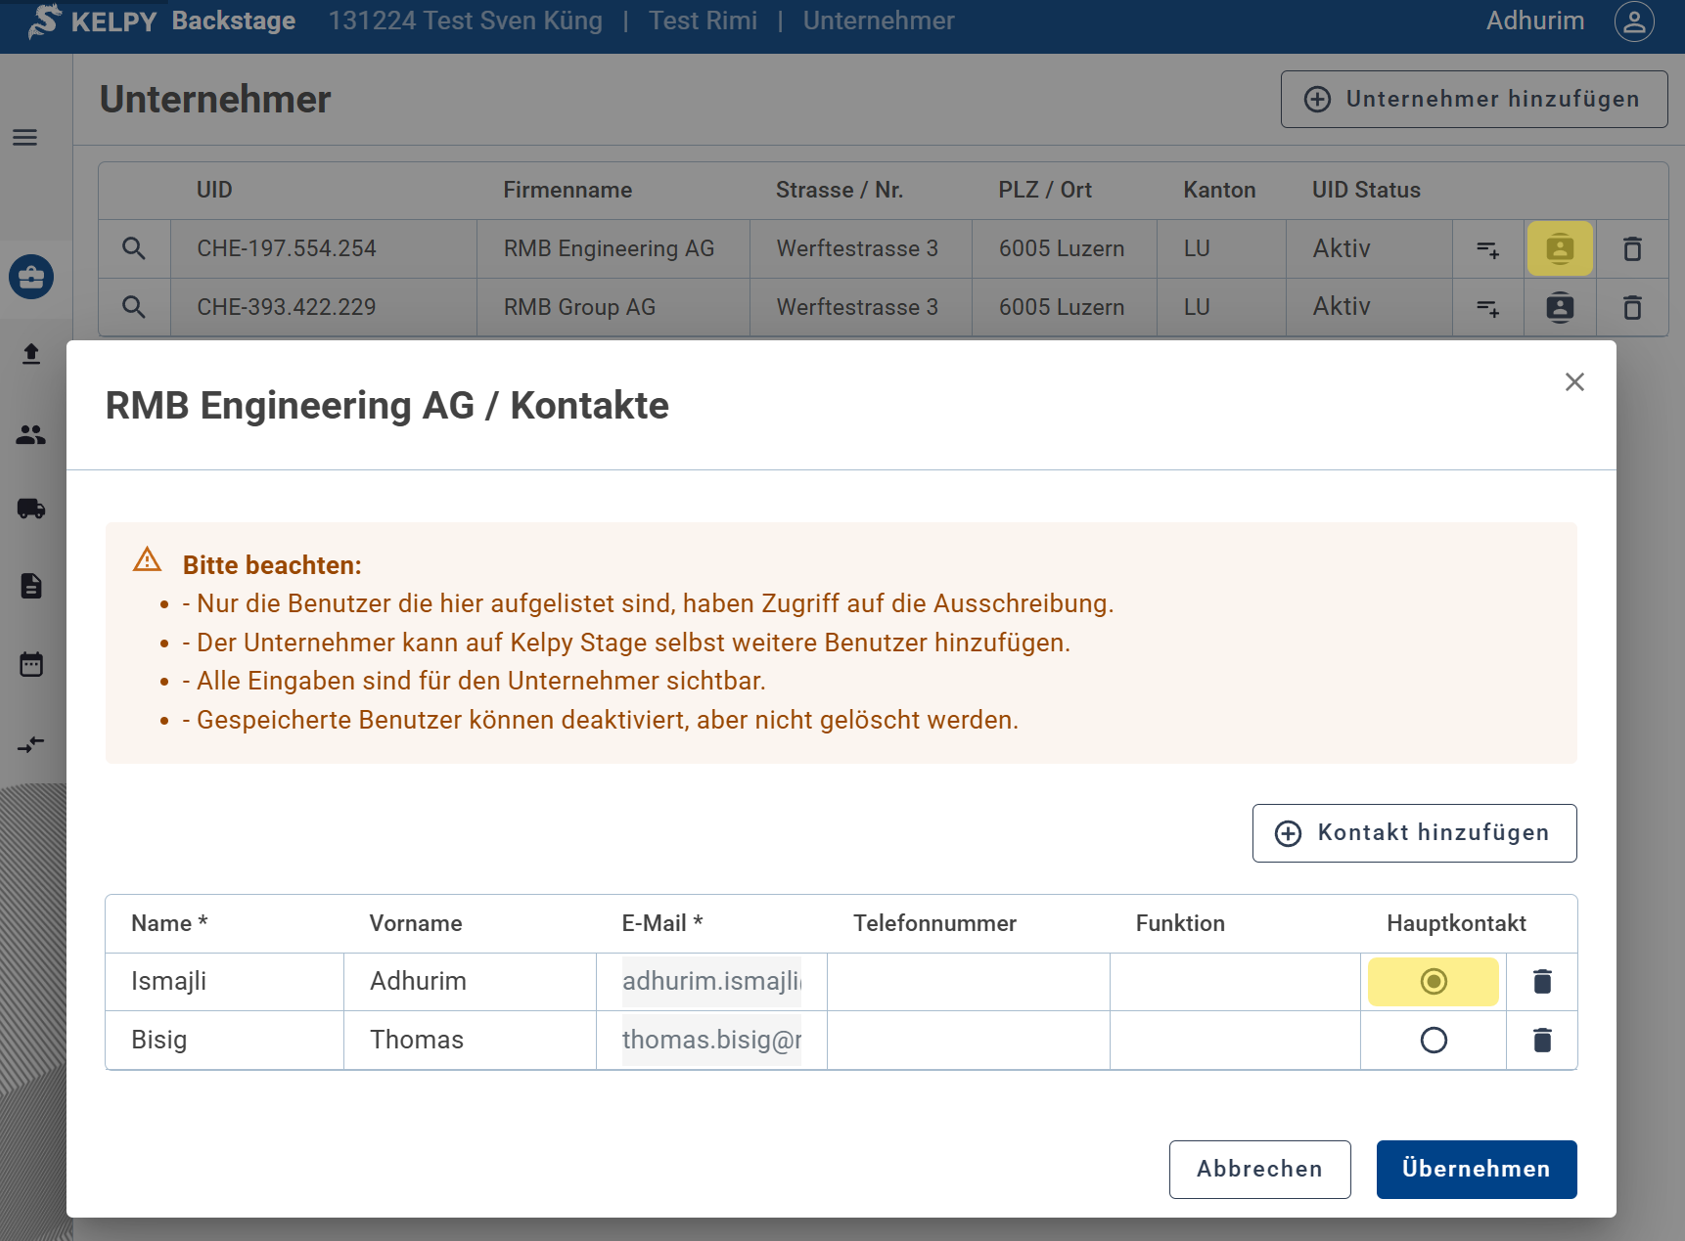The width and height of the screenshot is (1685, 1241).
Task: Delete contact Bisig with trash icon
Action: pos(1541,1040)
